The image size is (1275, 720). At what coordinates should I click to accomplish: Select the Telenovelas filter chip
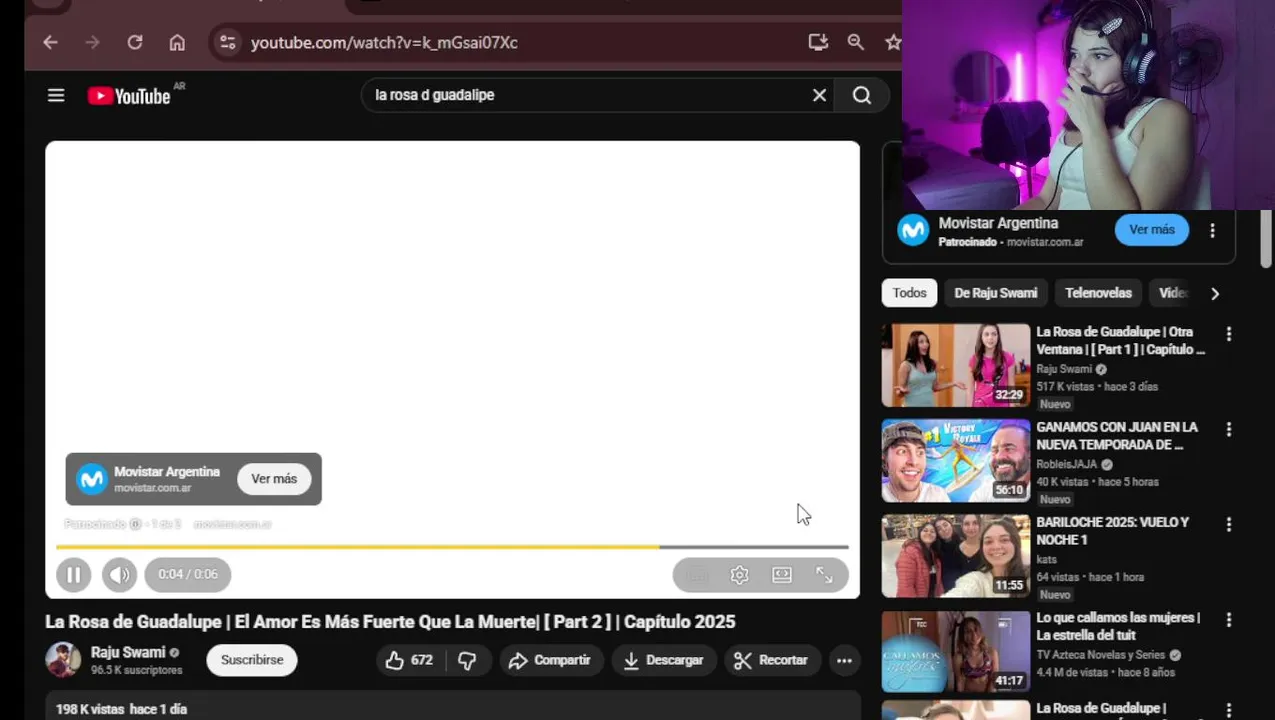pos(1098,293)
